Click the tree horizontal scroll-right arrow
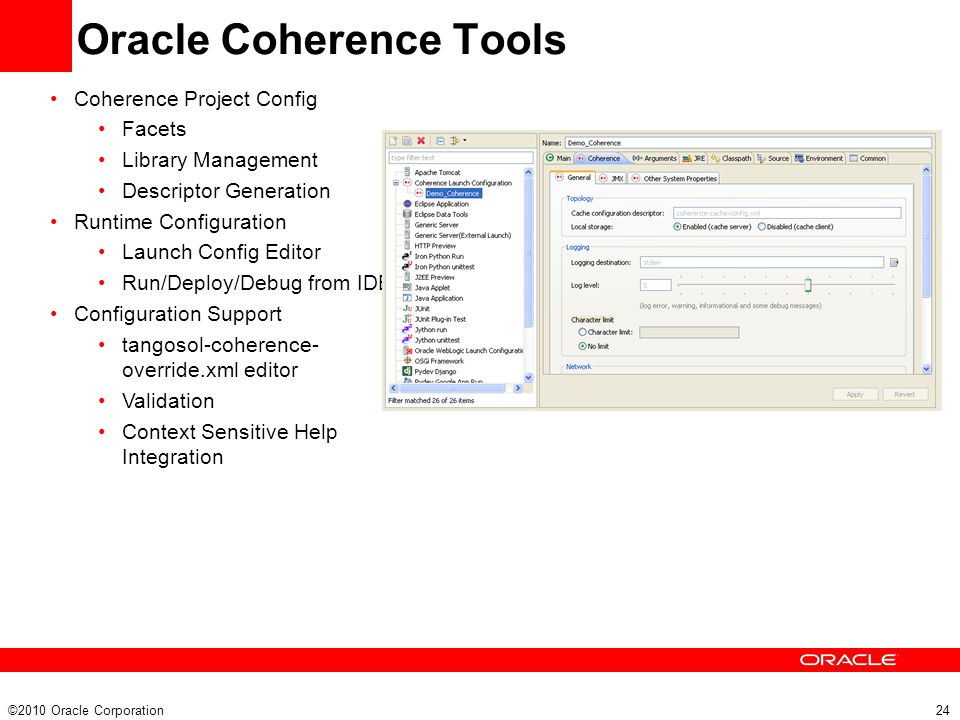The width and height of the screenshot is (960, 720). pos(518,388)
